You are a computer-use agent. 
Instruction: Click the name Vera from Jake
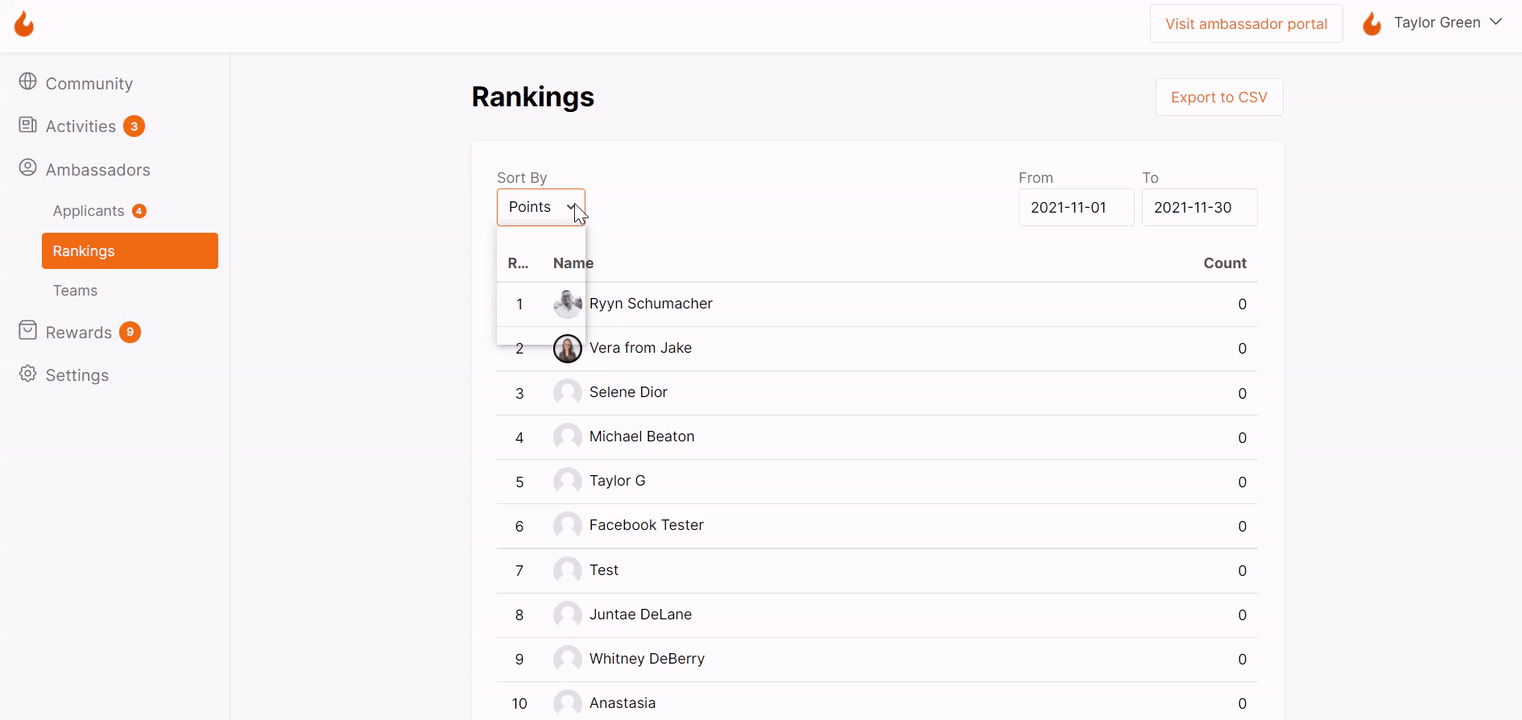coord(640,348)
